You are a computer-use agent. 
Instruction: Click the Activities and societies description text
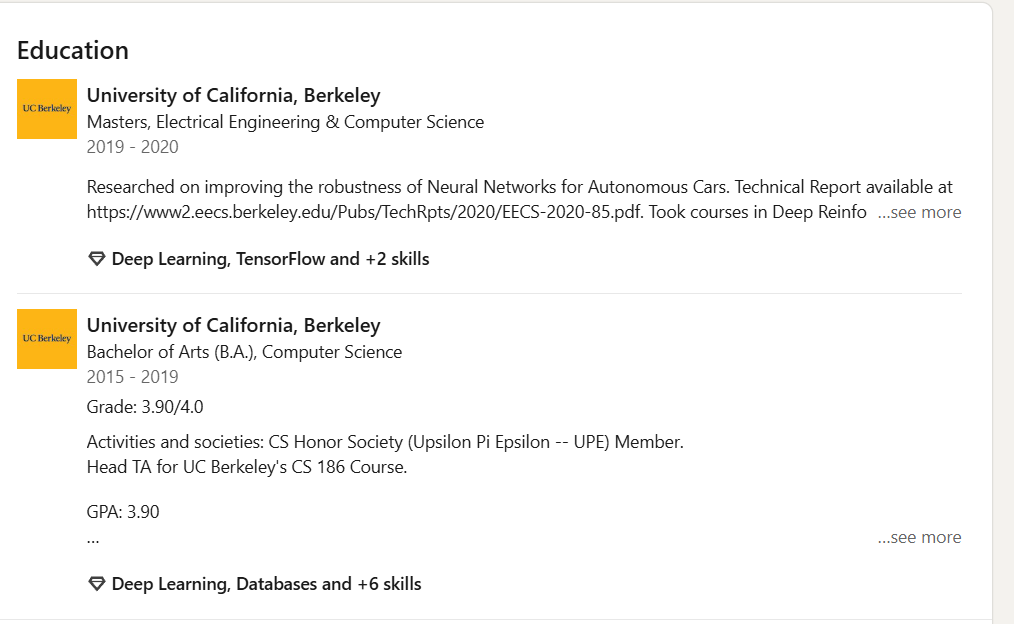[385, 442]
